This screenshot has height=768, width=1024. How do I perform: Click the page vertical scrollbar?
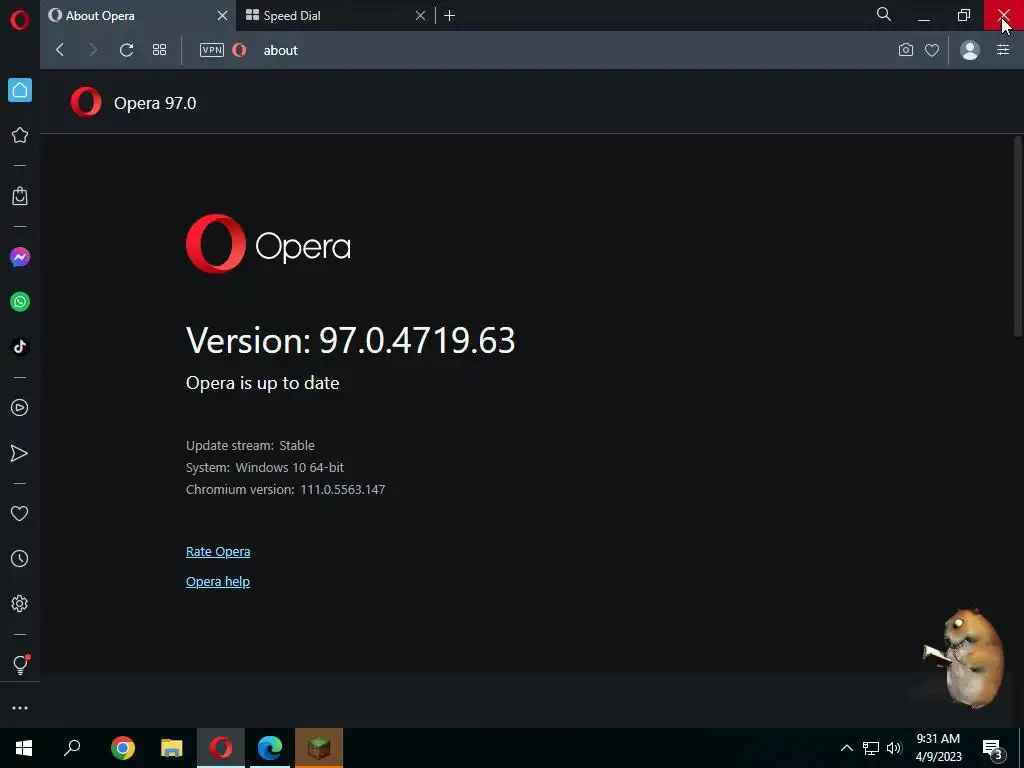point(1018,236)
